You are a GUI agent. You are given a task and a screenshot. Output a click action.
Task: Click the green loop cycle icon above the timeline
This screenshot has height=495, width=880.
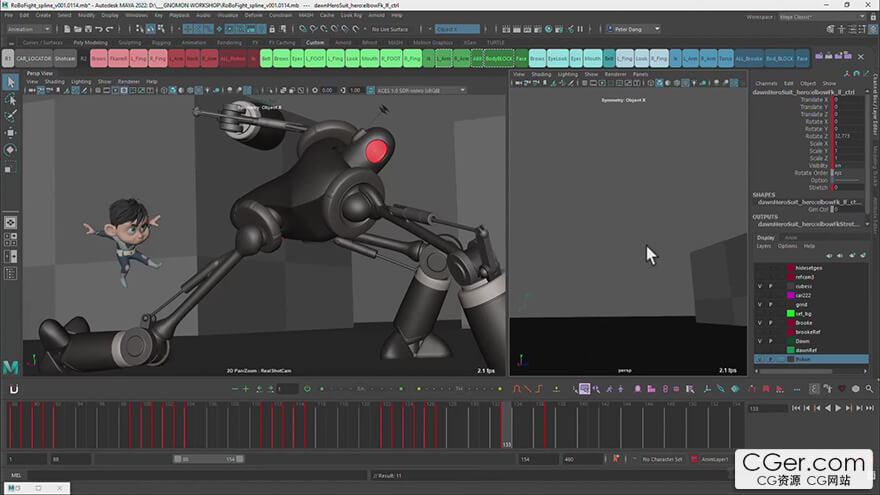coord(307,388)
